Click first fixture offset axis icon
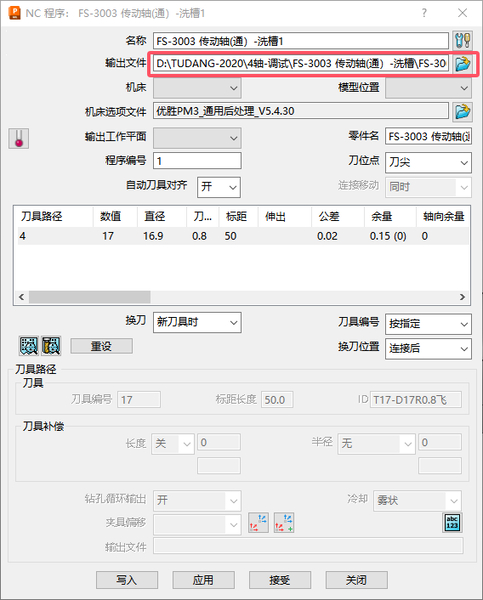This screenshot has width=483, height=600. (258, 523)
